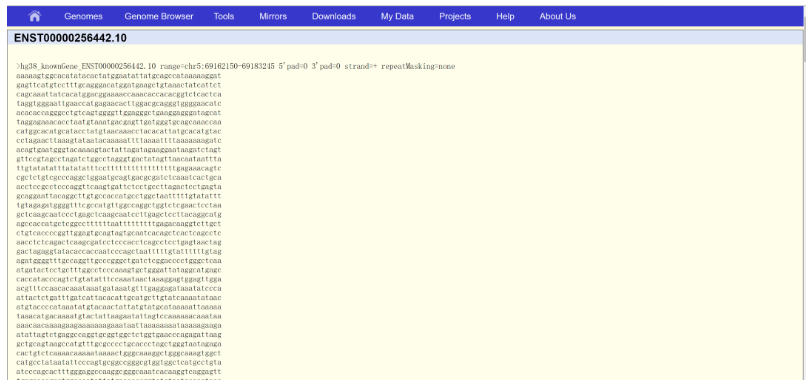
Task: Click sequence line starting "acctccgcctcccaggtt"
Action: coord(119,187)
